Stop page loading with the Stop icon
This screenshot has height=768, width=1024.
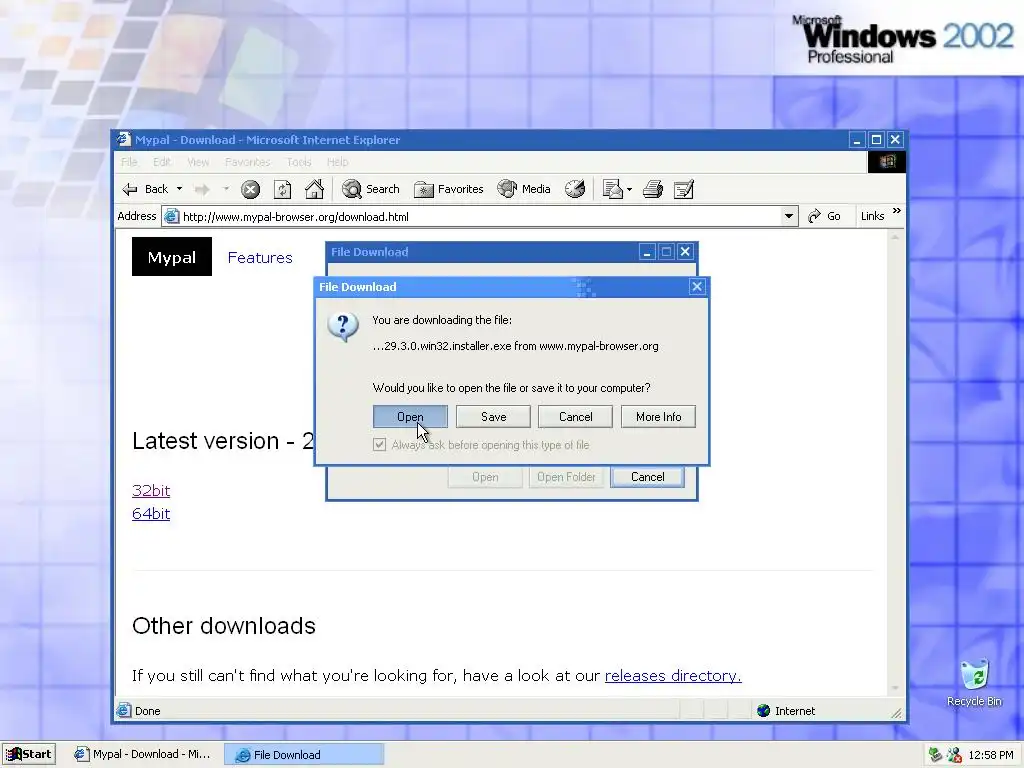[x=250, y=189]
